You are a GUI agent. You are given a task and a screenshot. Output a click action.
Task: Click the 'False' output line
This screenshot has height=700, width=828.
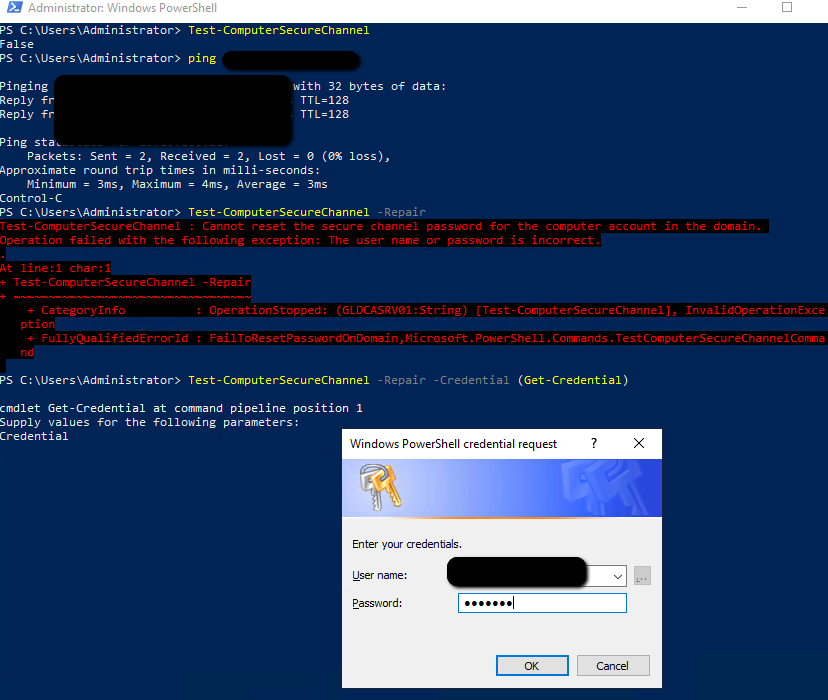coord(17,44)
